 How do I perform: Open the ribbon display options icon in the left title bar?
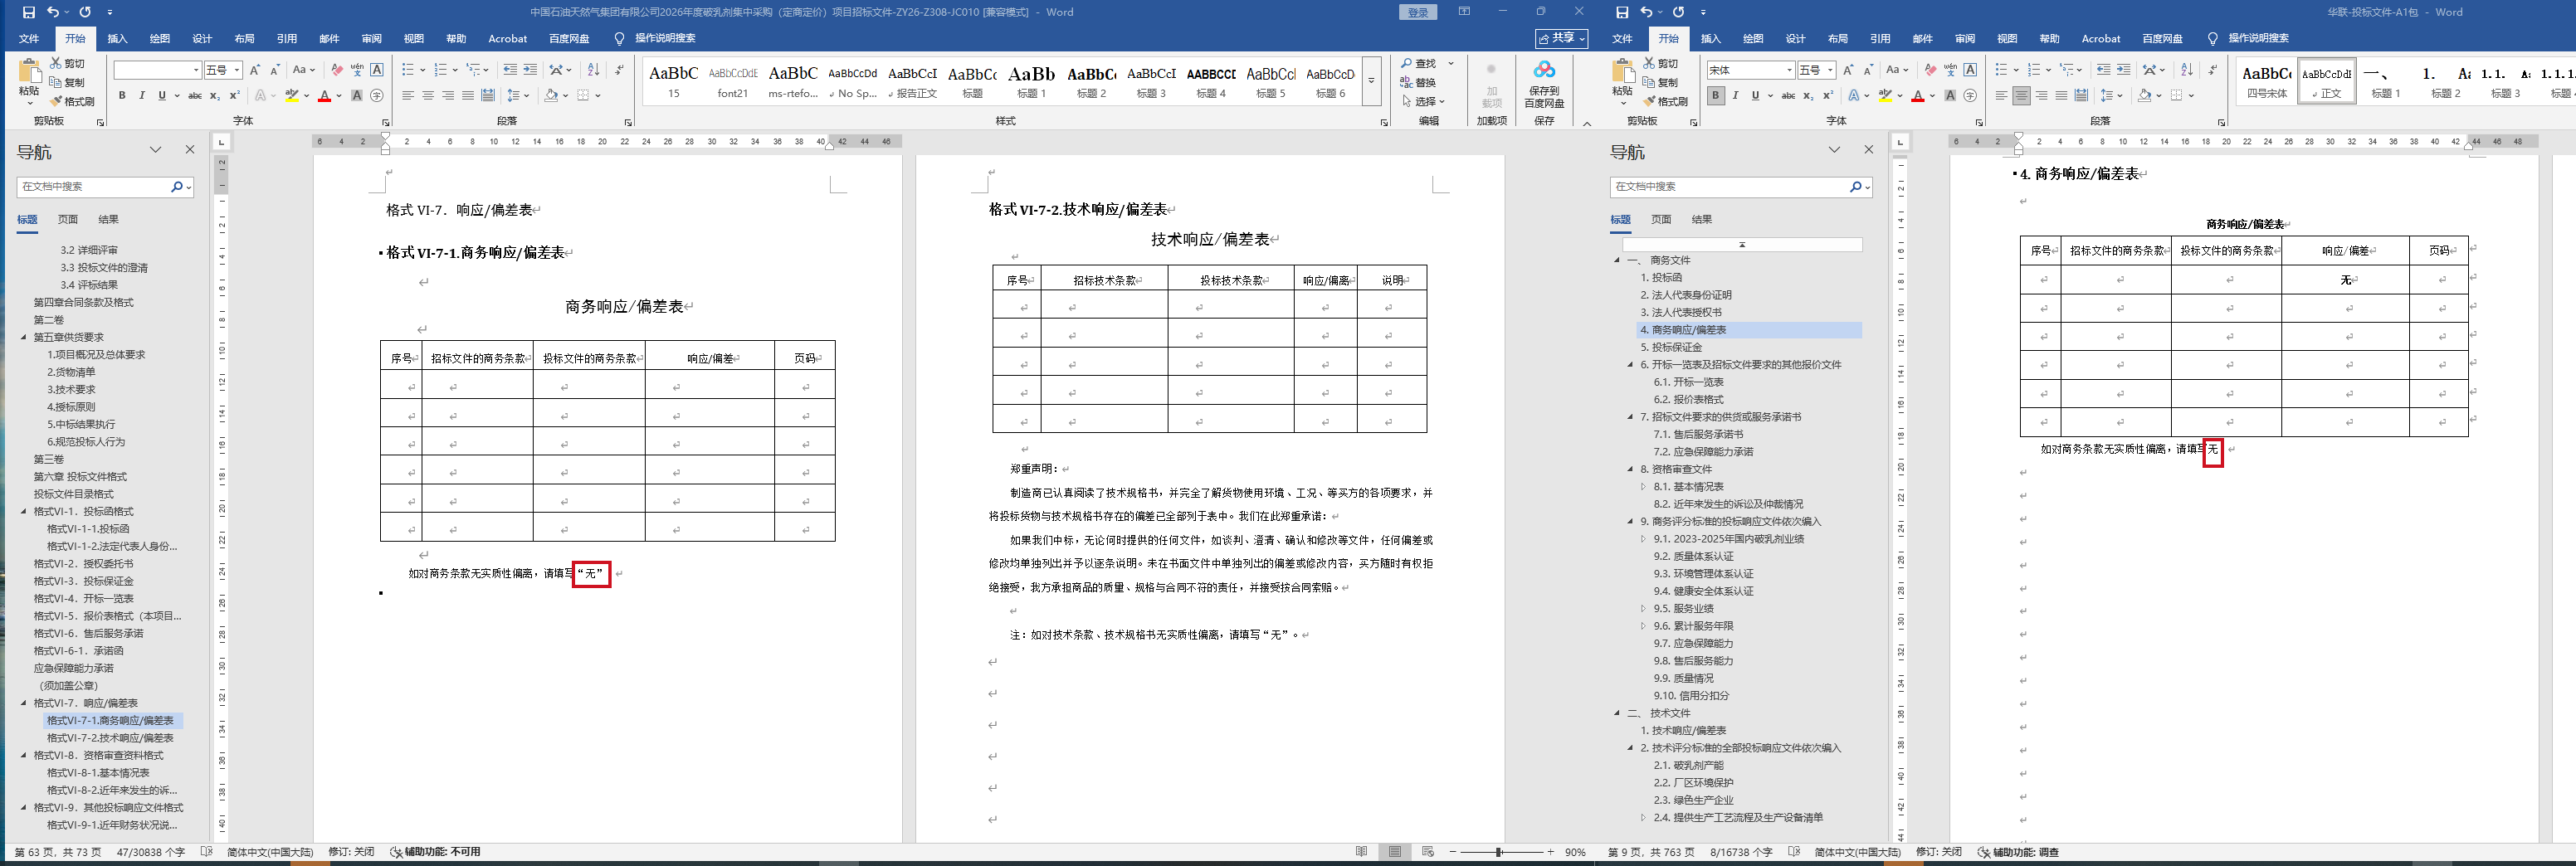tap(1464, 12)
